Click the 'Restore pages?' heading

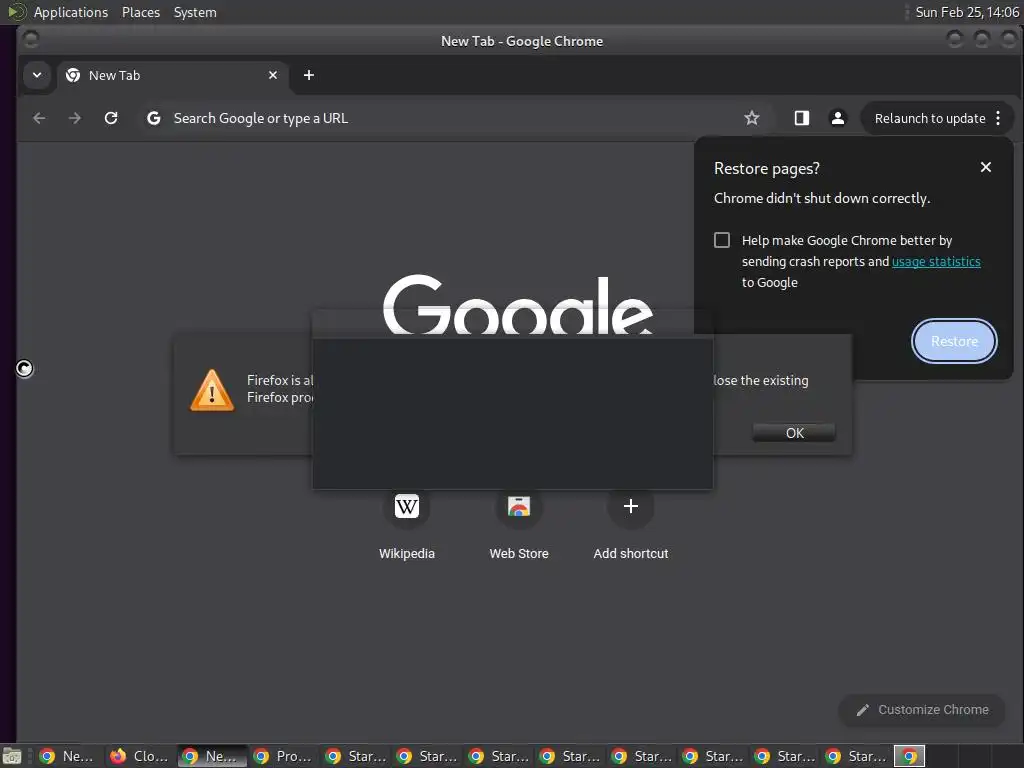767,168
